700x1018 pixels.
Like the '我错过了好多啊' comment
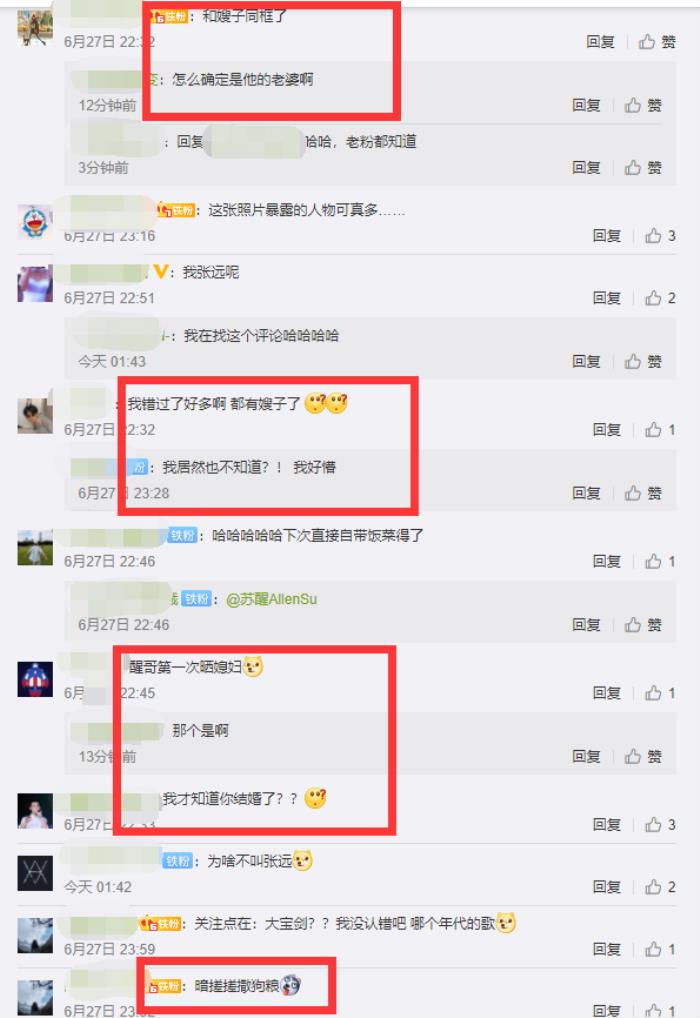click(660, 430)
